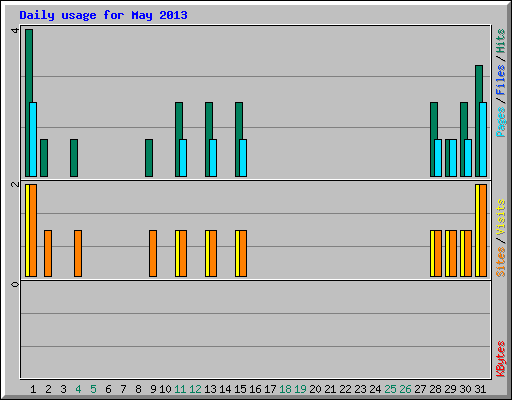
Task: Click green day label '18' on x-axis
Action: 285,389
